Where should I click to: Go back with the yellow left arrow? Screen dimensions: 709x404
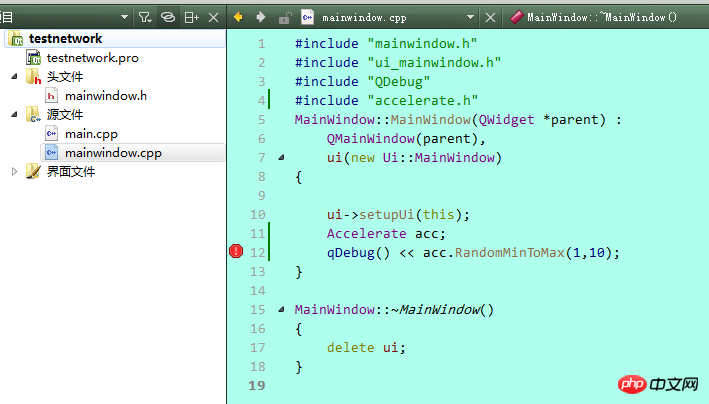[x=238, y=17]
